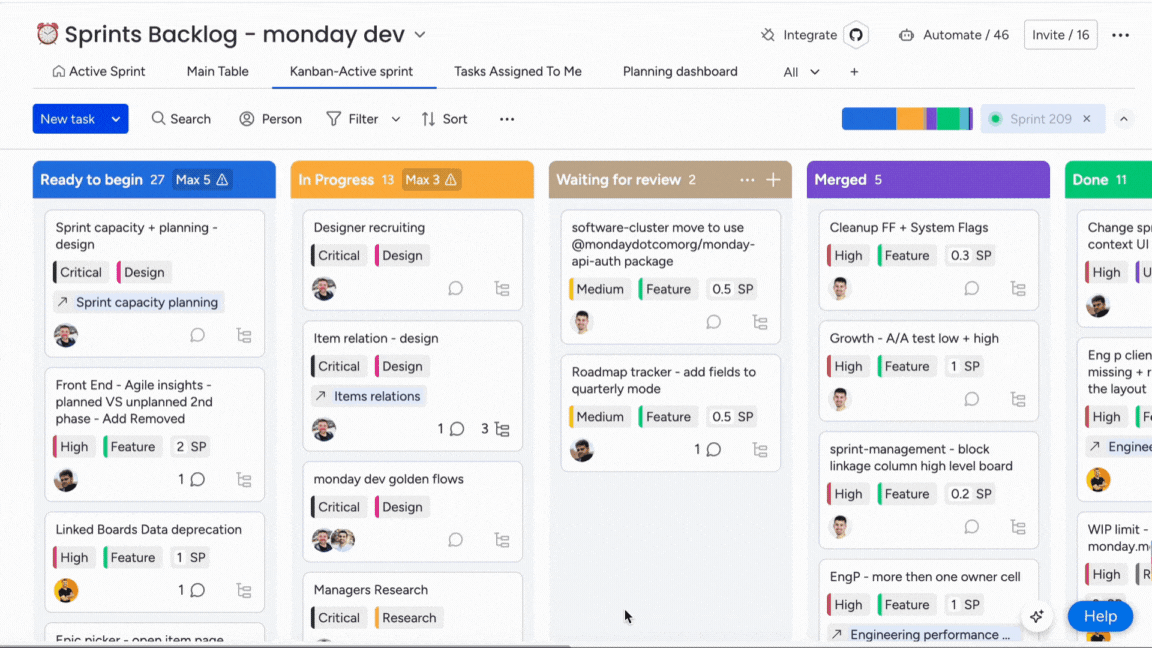Open the GitHub integration icon
The width and height of the screenshot is (1152, 648).
click(856, 34)
